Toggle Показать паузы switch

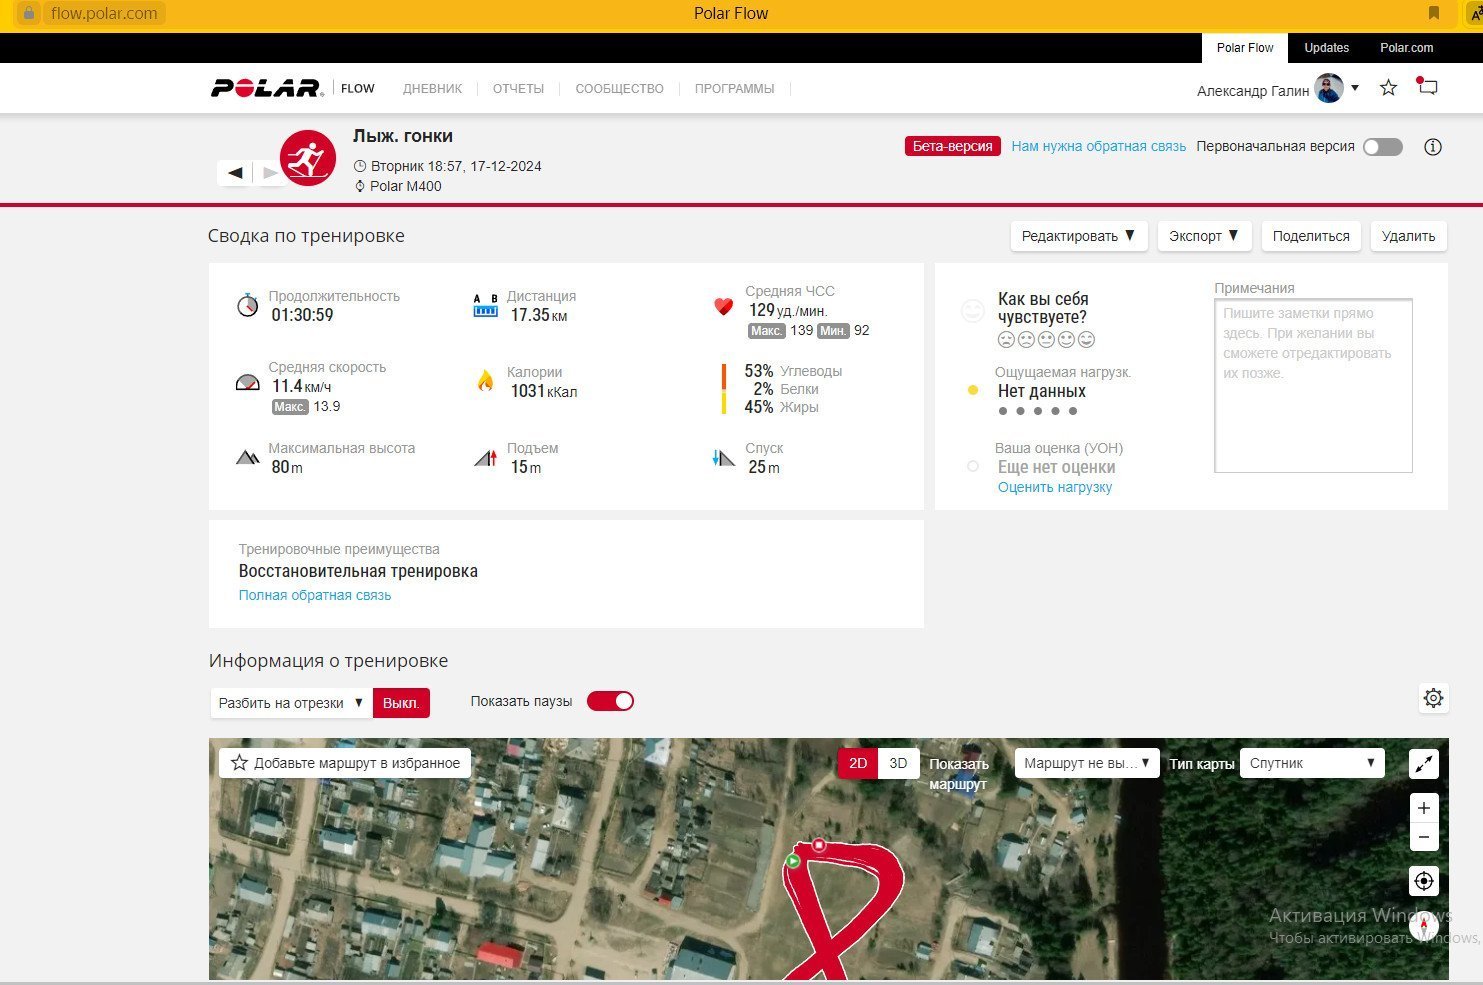pyautogui.click(x=610, y=701)
